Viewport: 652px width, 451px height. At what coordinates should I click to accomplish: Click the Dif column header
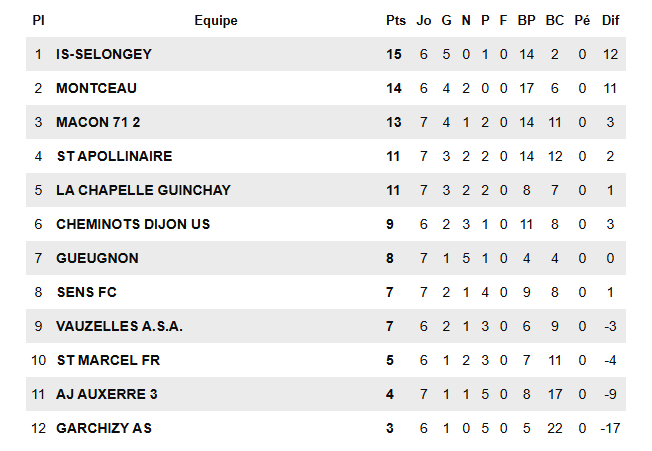[x=611, y=20]
